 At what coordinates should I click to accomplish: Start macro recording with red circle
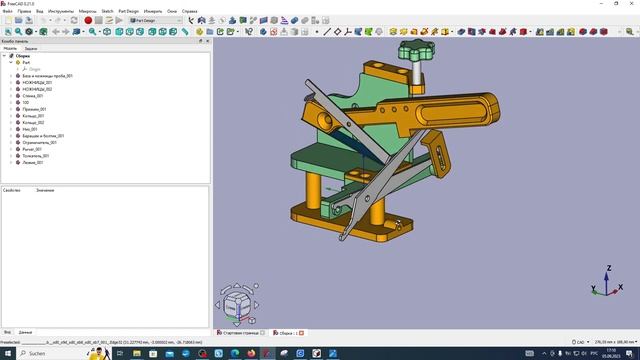coord(88,20)
